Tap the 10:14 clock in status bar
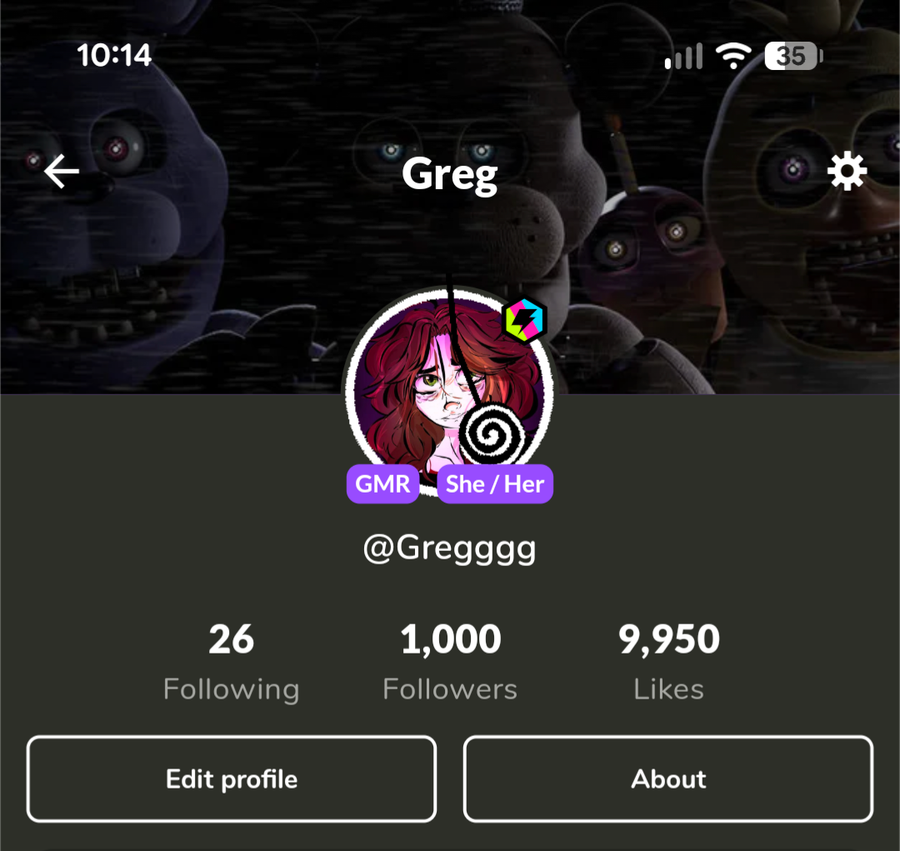900x851 pixels. pos(114,55)
